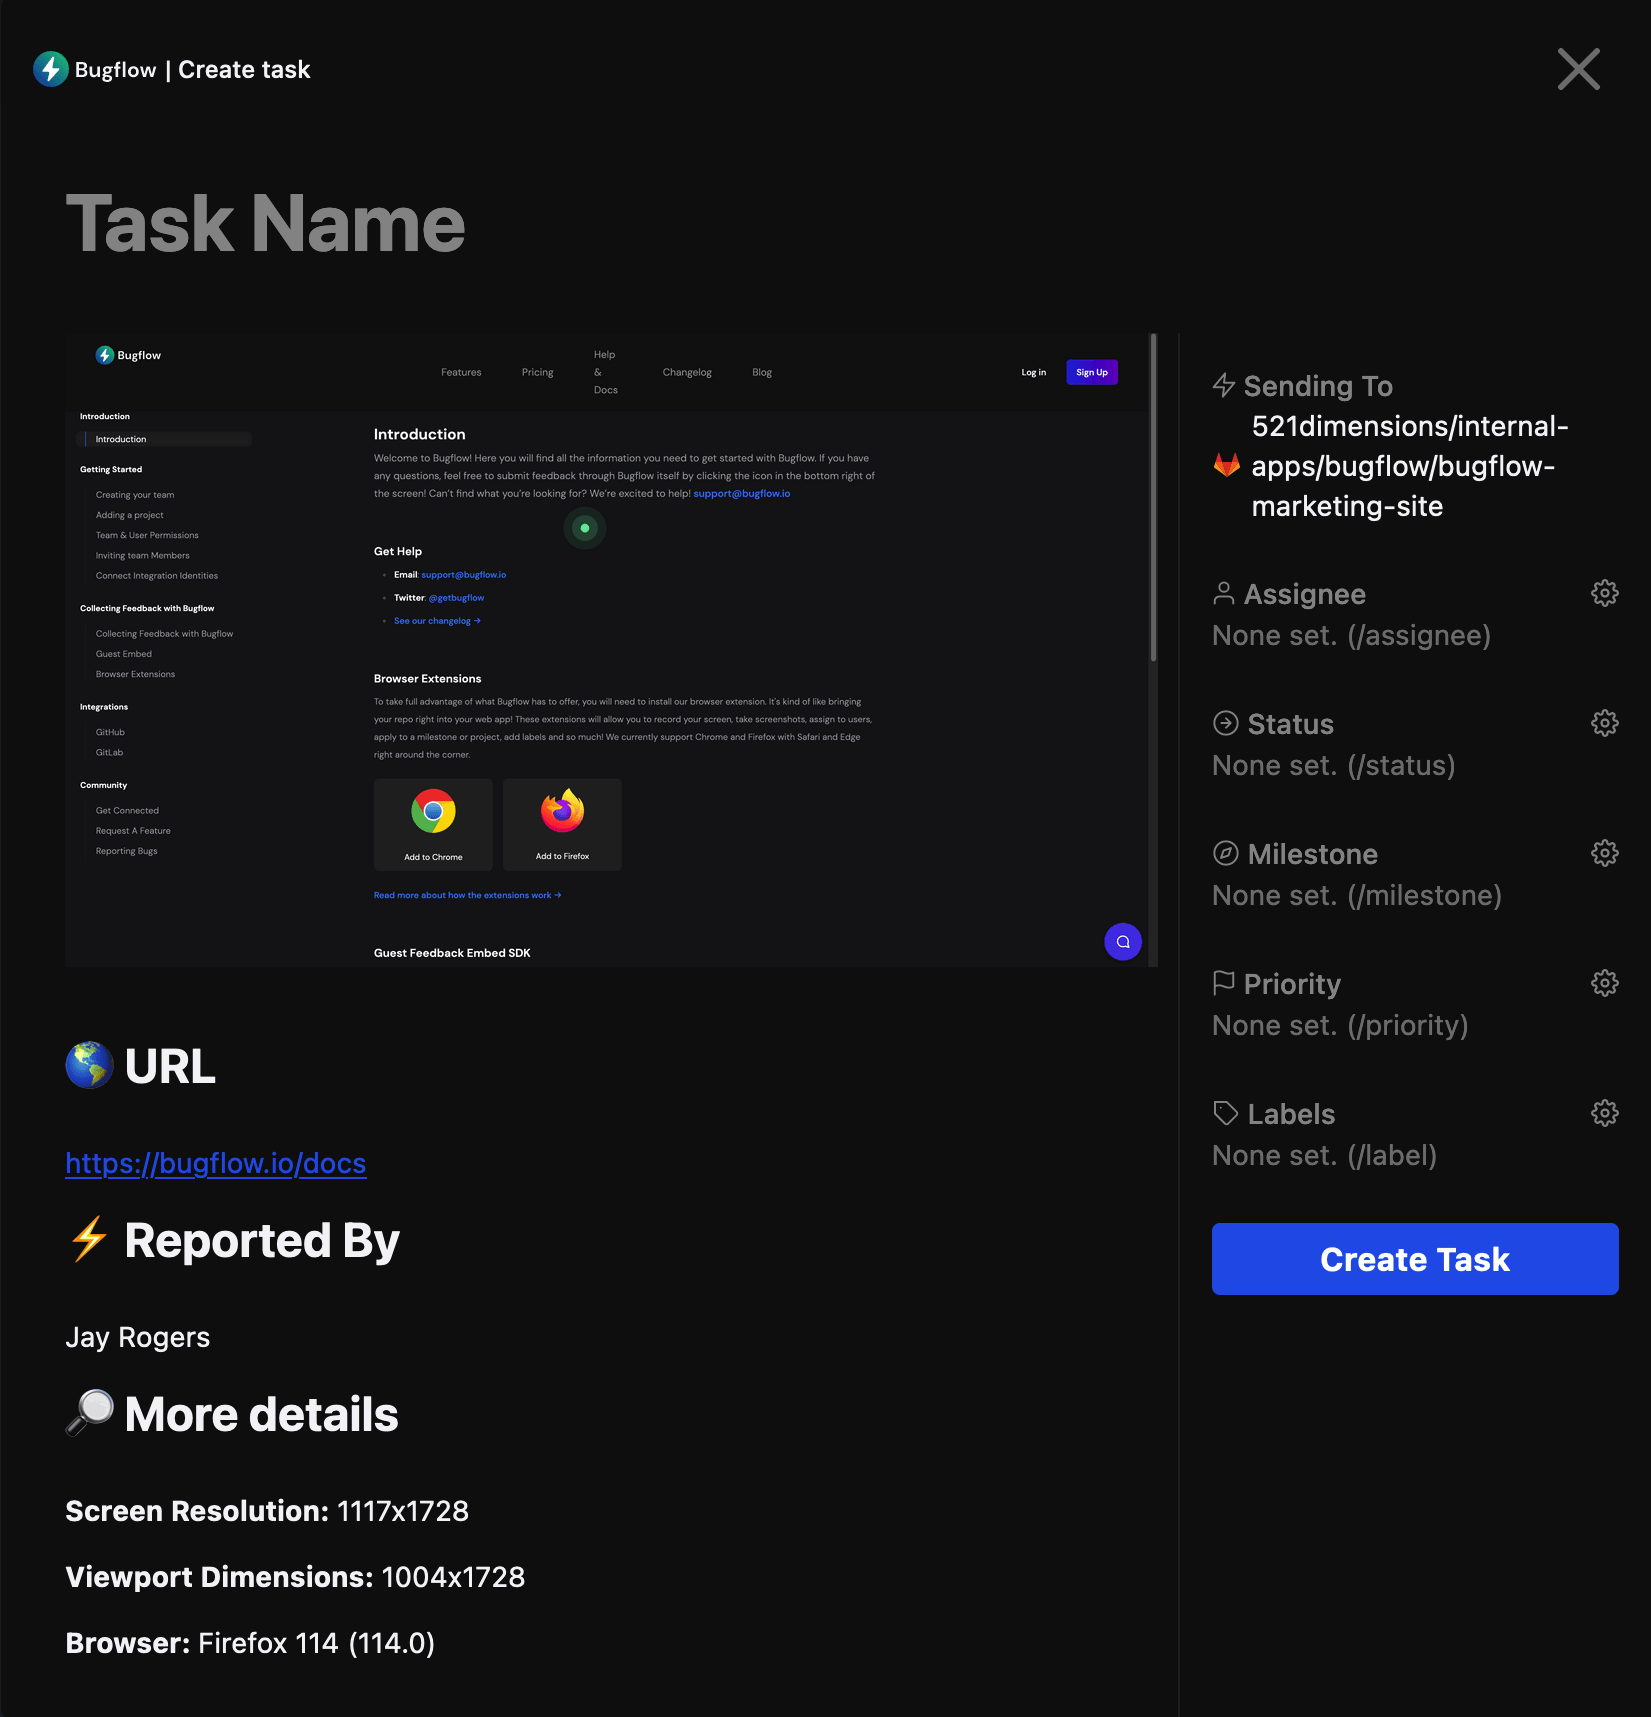This screenshot has width=1651, height=1717.
Task: Click Log in in the screenshot
Action: point(1033,372)
